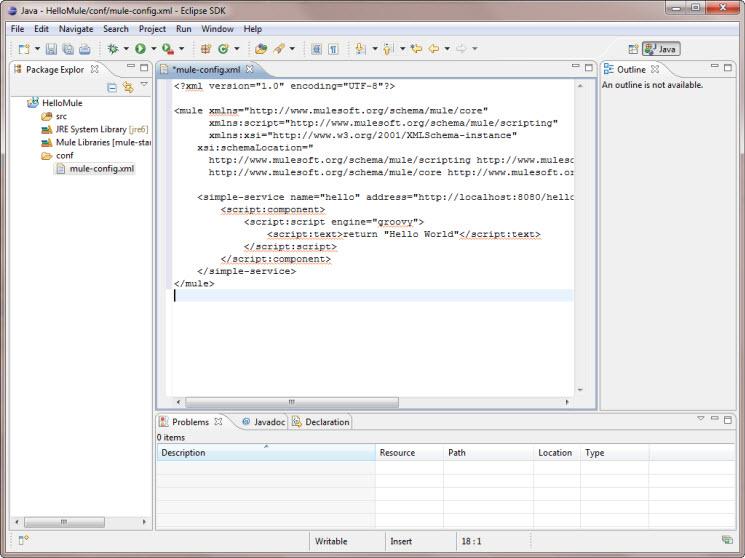The image size is (745, 558).
Task: Open the Problems view menu triangle
Action: 700,419
